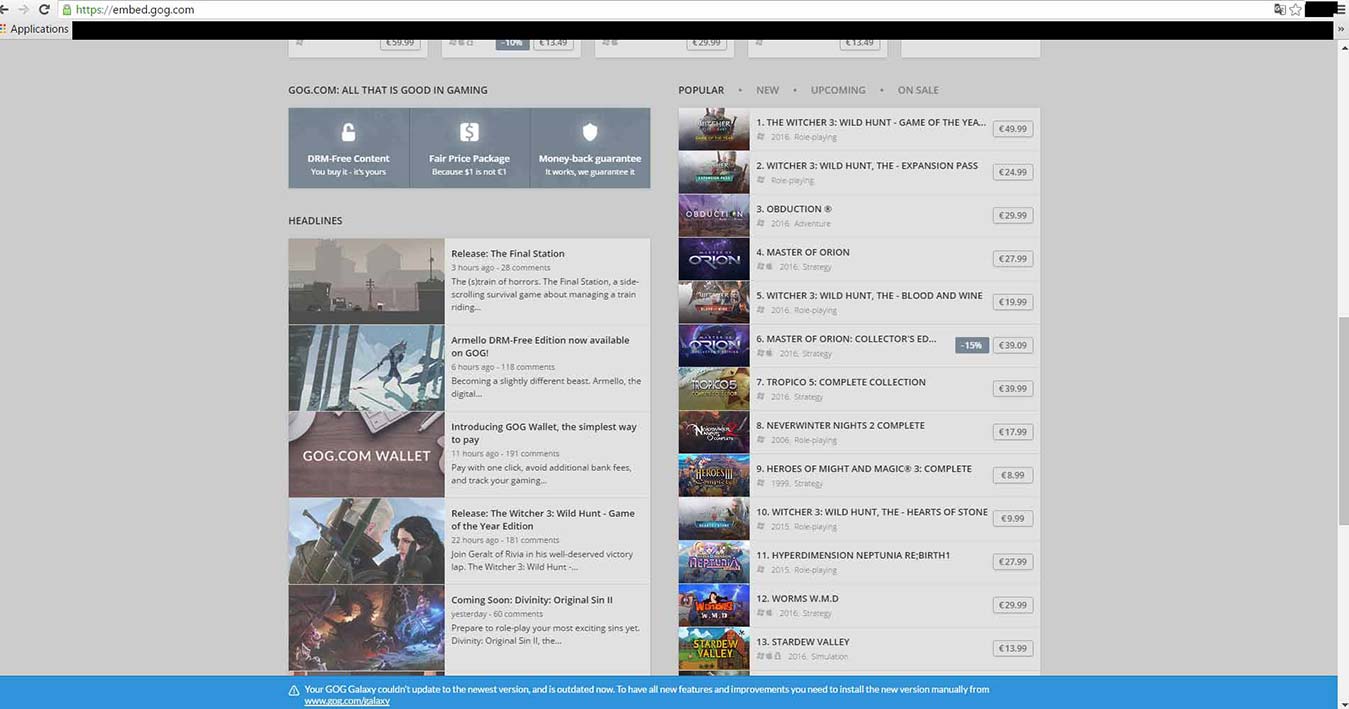Click the browser forward arrow
Image resolution: width=1349 pixels, height=709 pixels.
coord(24,9)
